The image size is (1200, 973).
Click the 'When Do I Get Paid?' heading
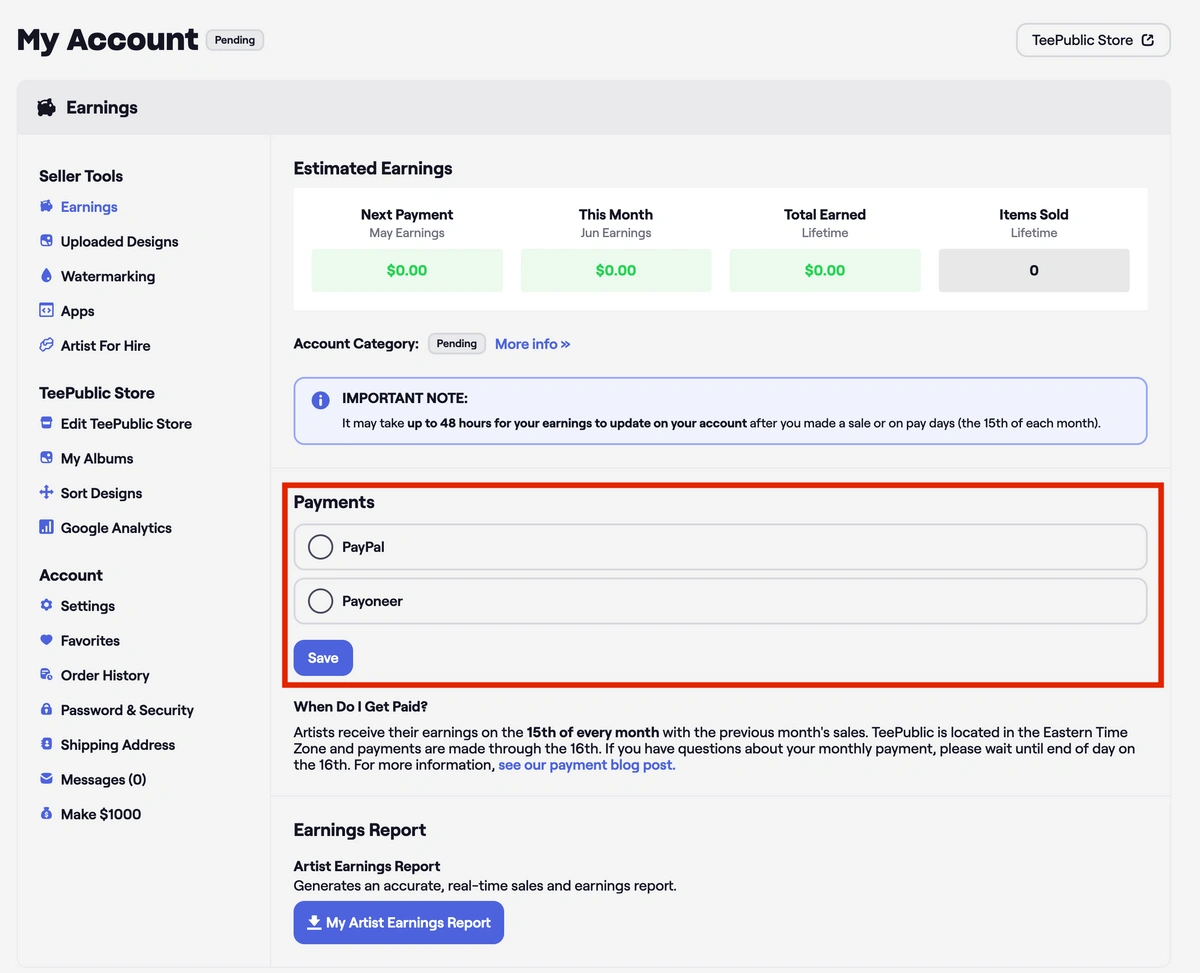coord(361,706)
